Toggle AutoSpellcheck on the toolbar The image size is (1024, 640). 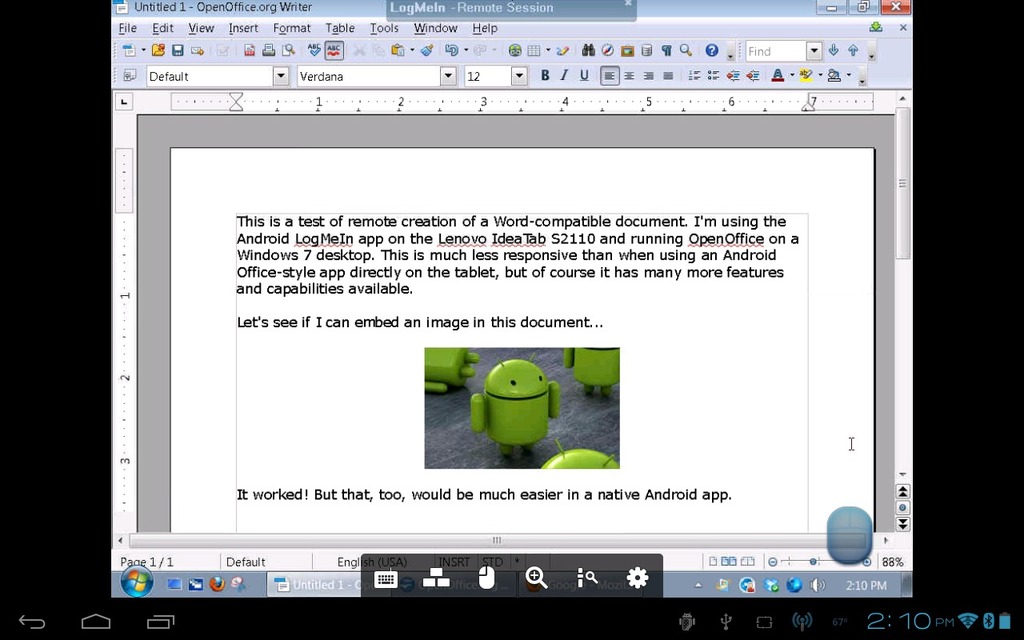[x=334, y=50]
